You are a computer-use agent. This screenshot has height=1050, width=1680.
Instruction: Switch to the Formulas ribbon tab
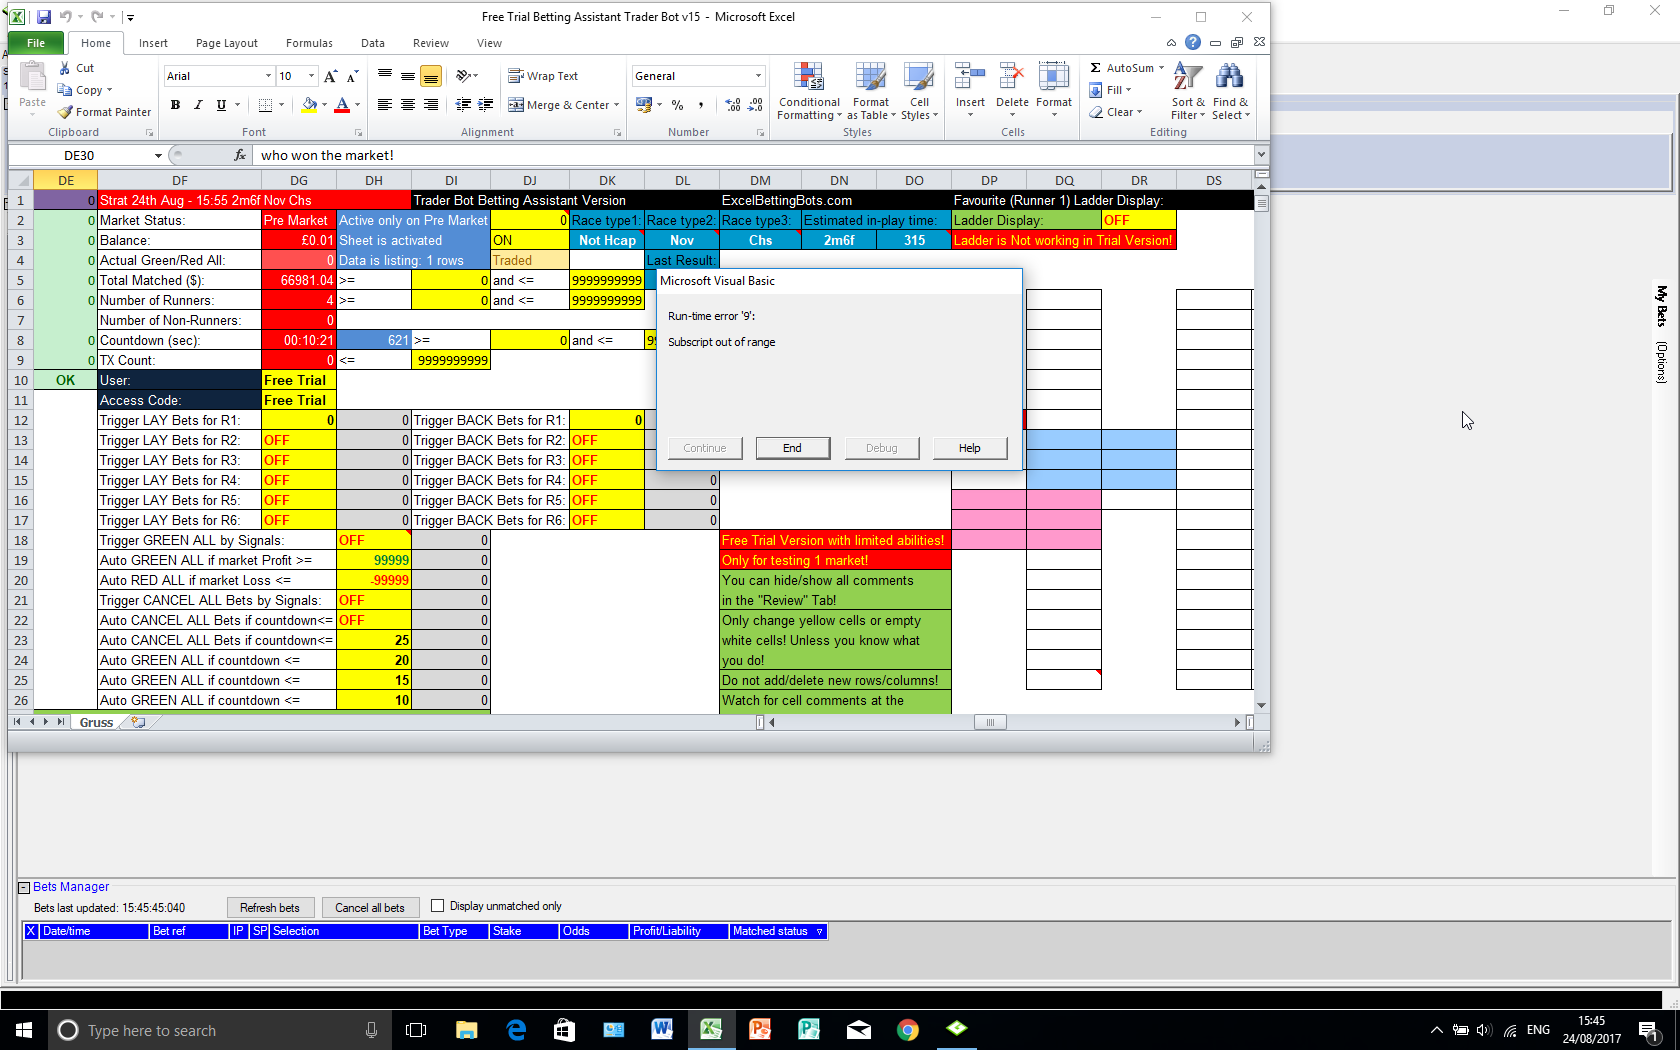pos(309,43)
